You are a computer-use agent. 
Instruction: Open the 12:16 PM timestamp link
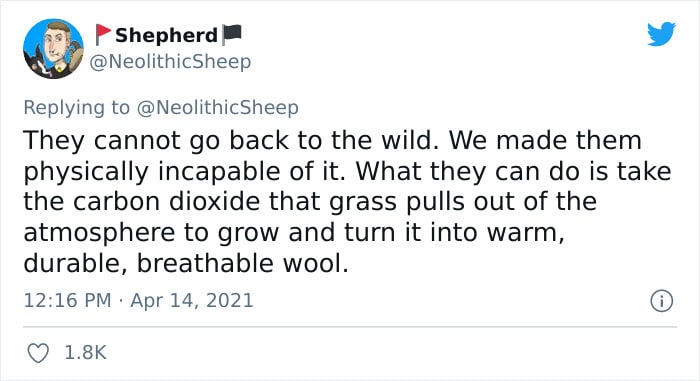pyautogui.click(x=67, y=300)
